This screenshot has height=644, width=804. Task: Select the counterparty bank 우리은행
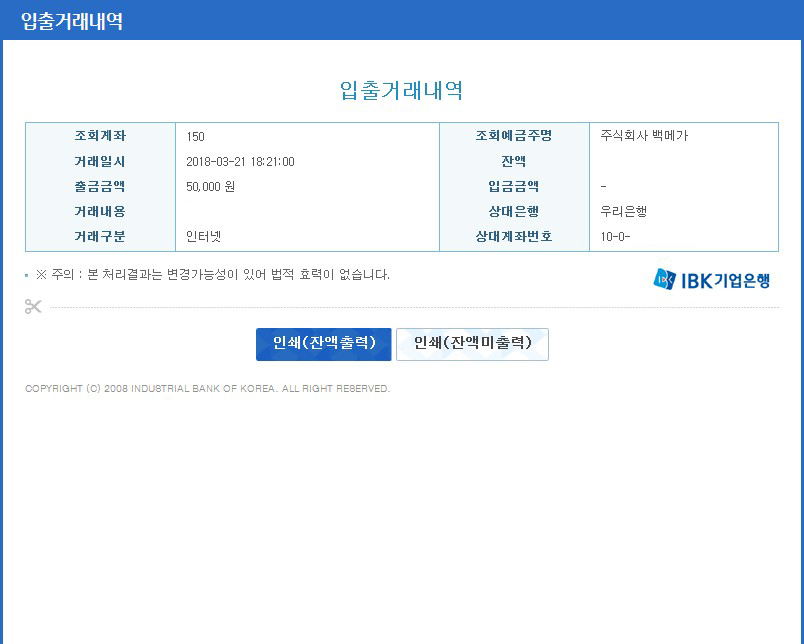click(624, 212)
